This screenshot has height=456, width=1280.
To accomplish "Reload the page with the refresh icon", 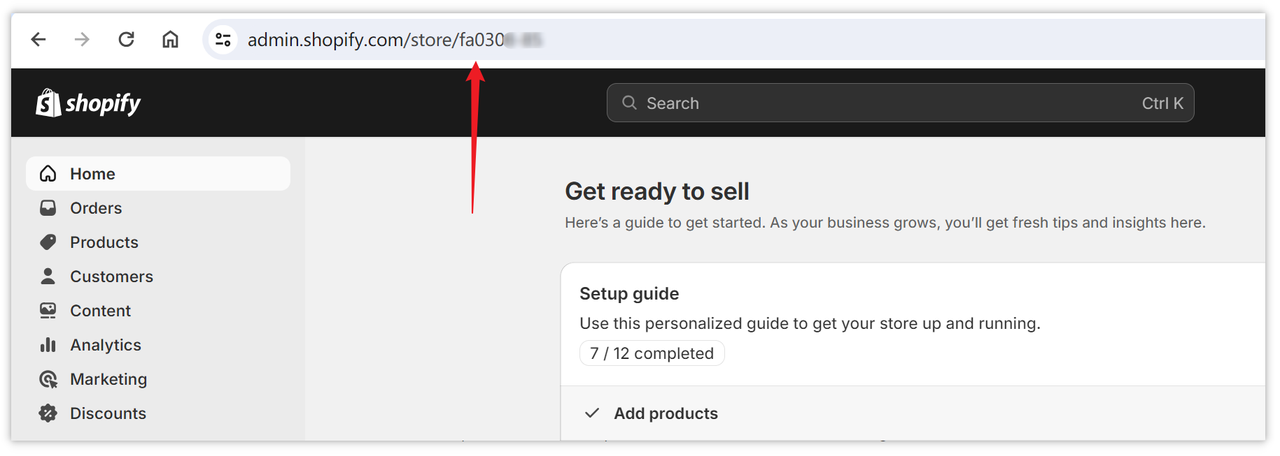I will tap(126, 40).
